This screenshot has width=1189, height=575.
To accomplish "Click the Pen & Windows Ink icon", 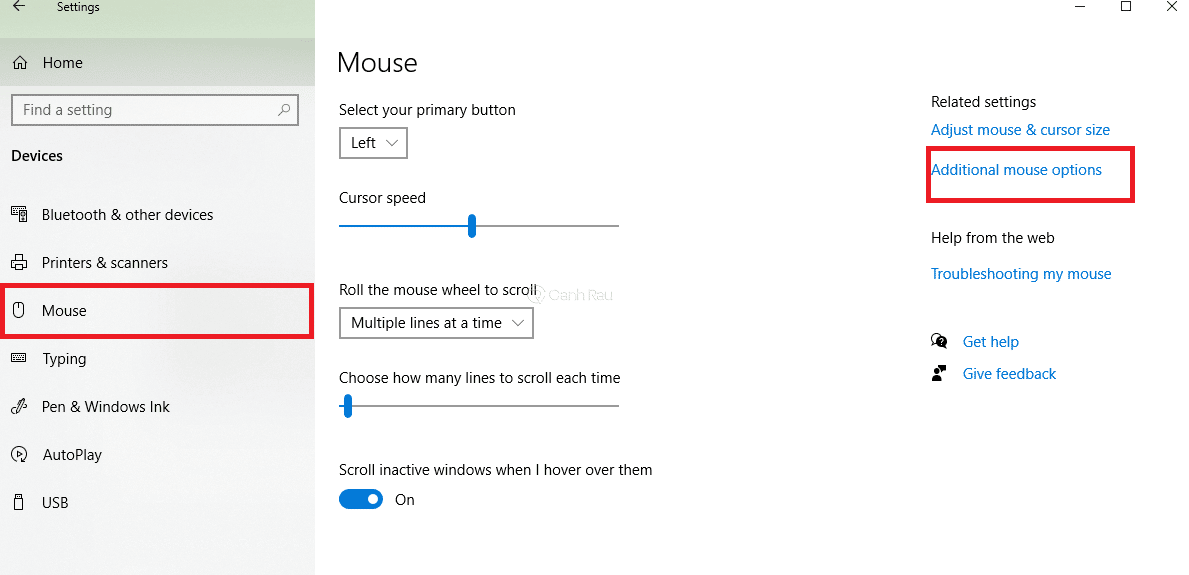I will point(19,407).
